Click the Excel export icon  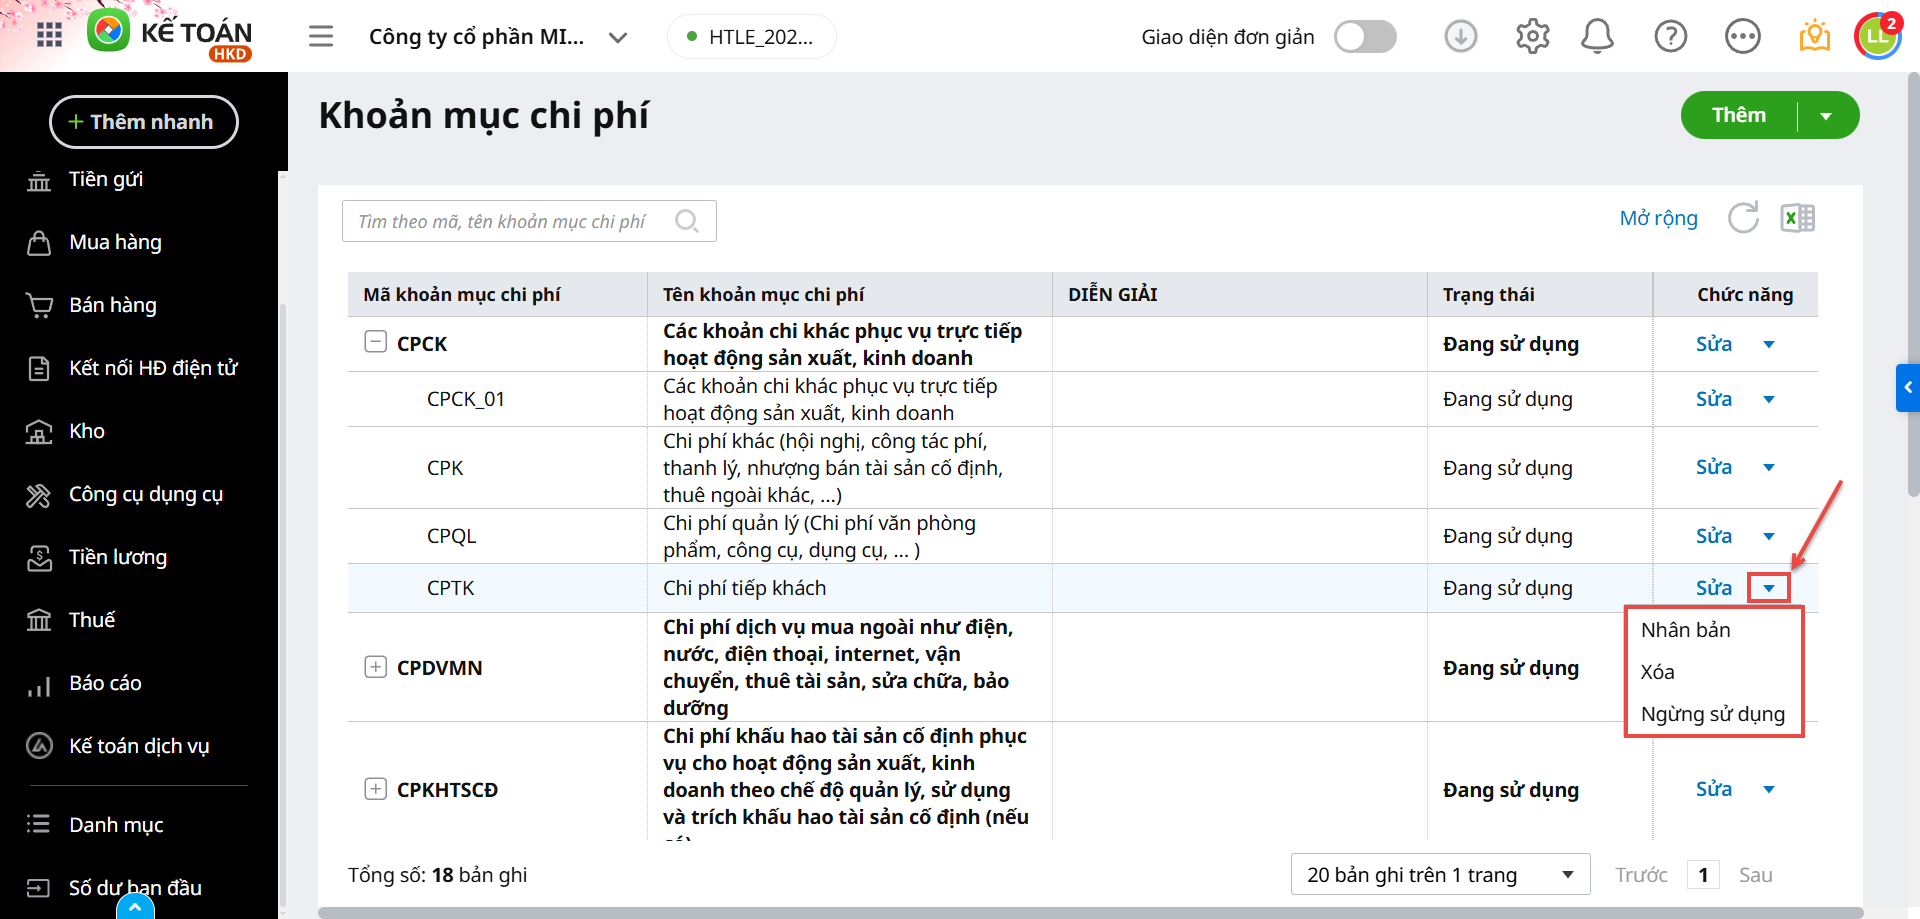point(1797,218)
